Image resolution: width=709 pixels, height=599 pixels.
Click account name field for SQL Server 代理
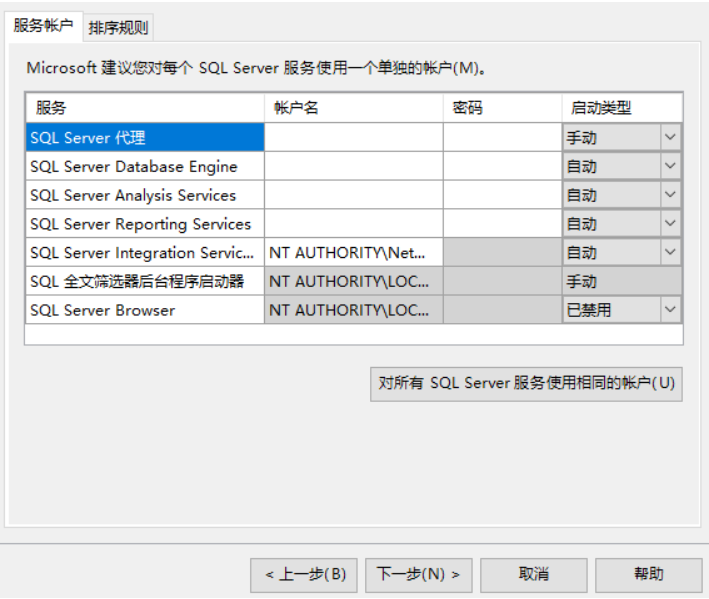click(354, 137)
